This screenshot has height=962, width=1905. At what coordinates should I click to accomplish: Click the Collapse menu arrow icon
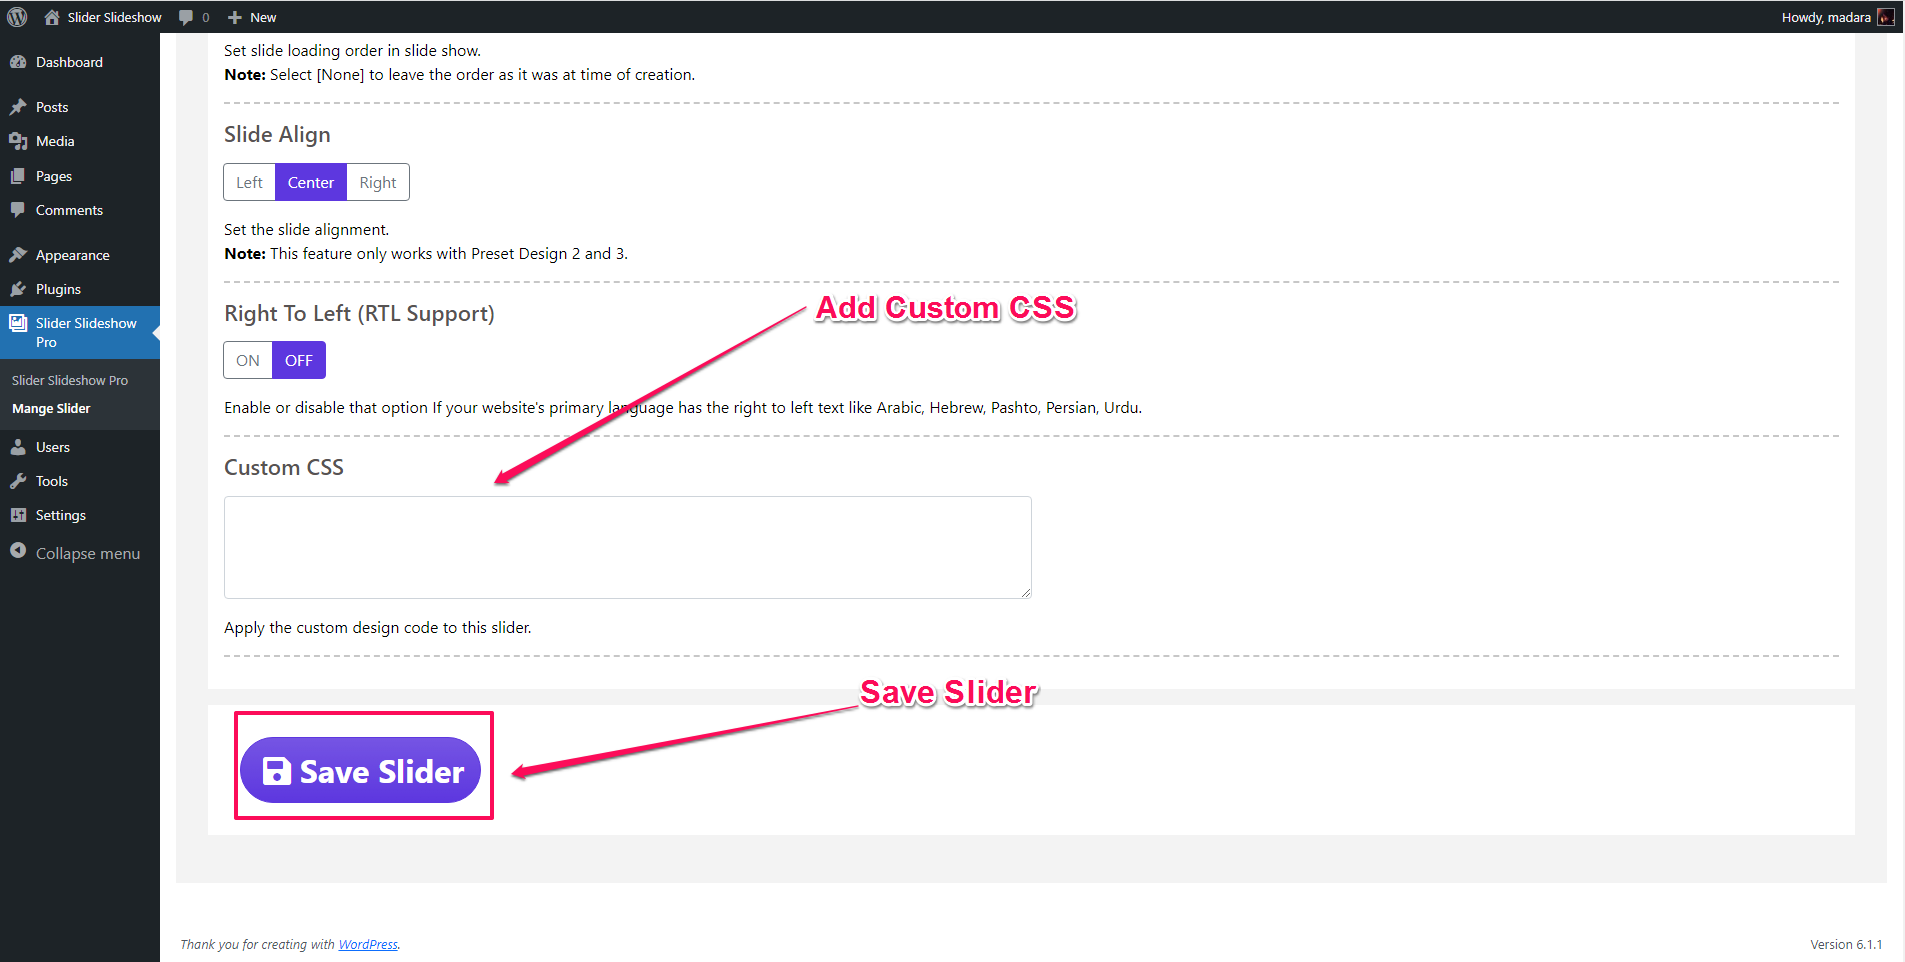click(x=18, y=551)
